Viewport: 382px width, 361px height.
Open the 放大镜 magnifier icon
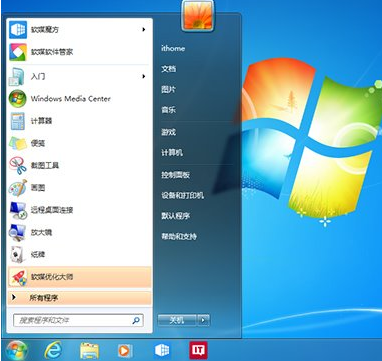coord(17,232)
